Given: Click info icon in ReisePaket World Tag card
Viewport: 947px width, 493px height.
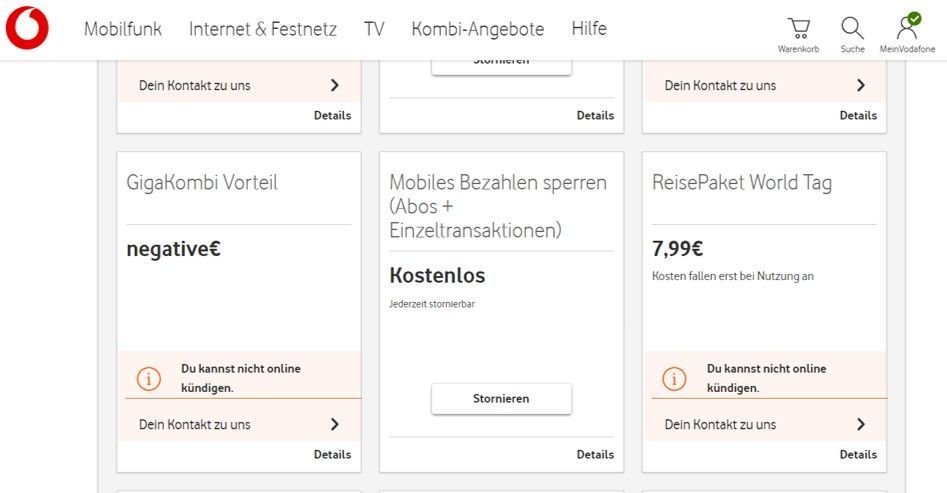Looking at the screenshot, I should point(674,378).
